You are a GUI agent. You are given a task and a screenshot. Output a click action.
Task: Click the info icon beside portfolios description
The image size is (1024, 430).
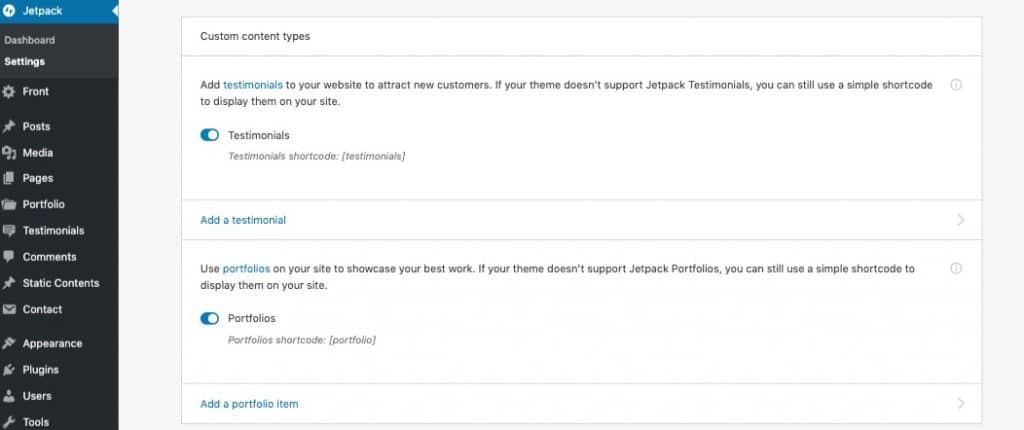click(x=956, y=269)
